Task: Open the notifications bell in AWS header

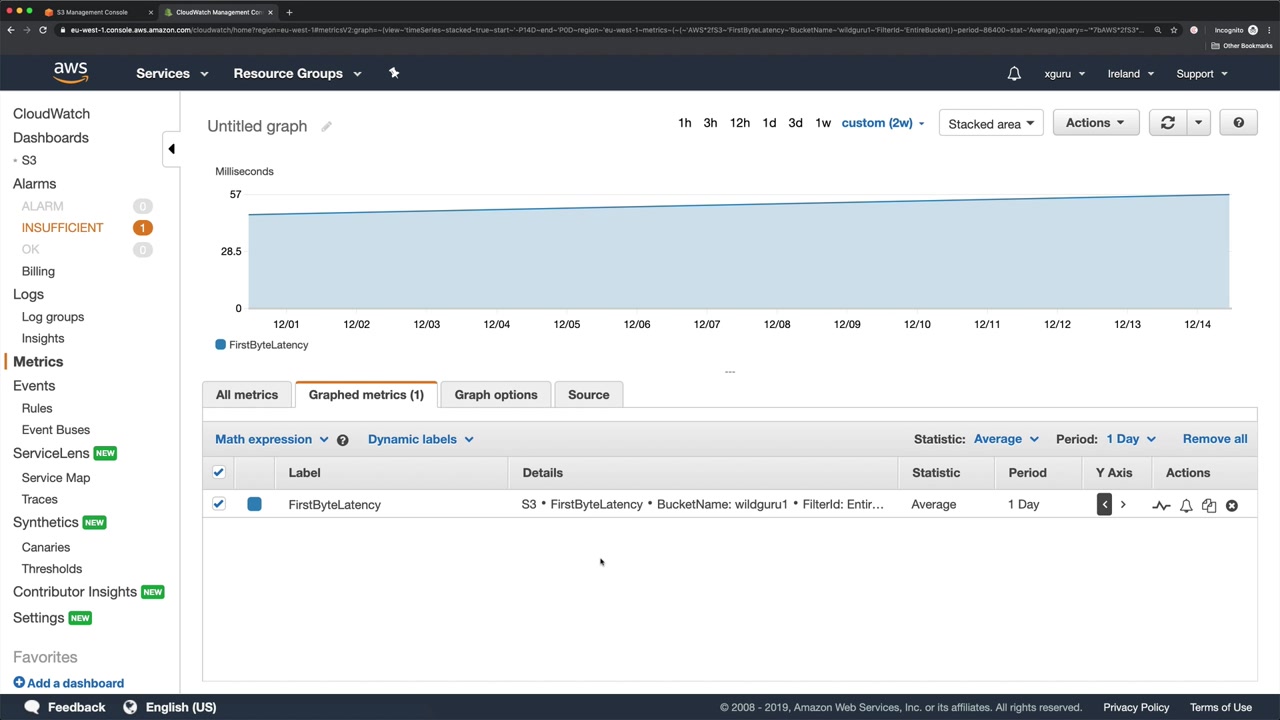Action: coord(1014,73)
